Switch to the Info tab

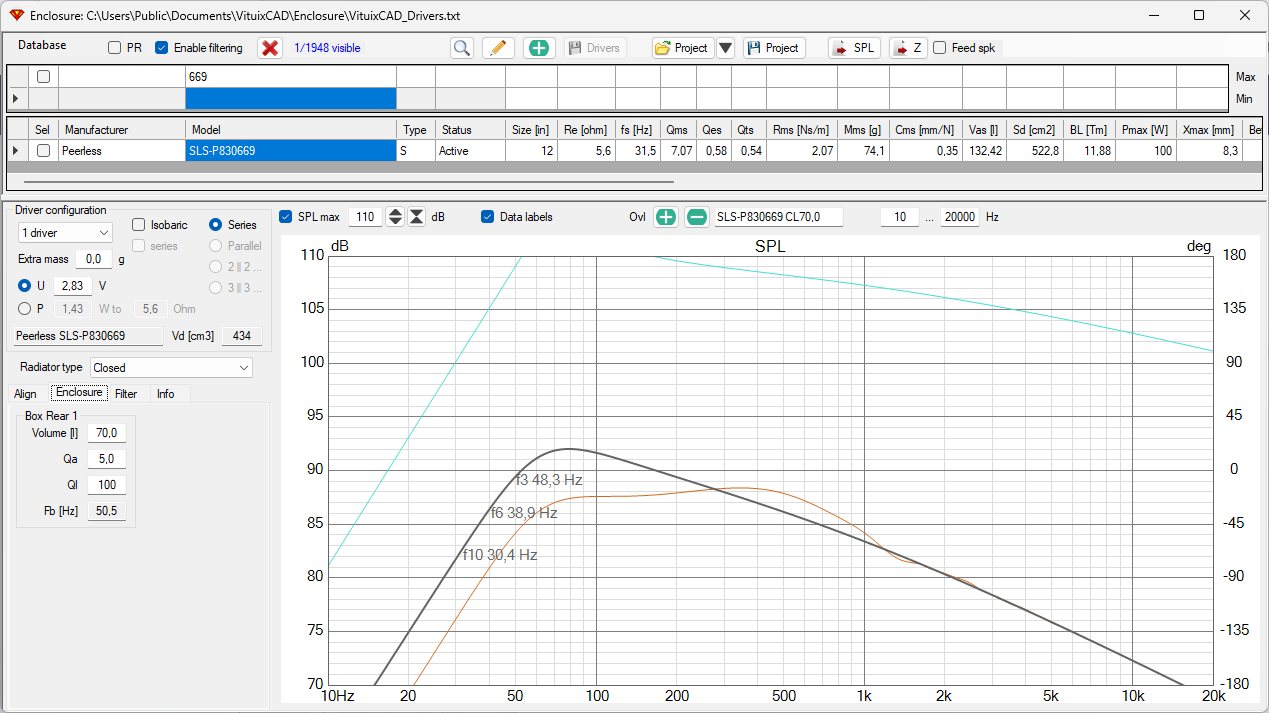166,394
